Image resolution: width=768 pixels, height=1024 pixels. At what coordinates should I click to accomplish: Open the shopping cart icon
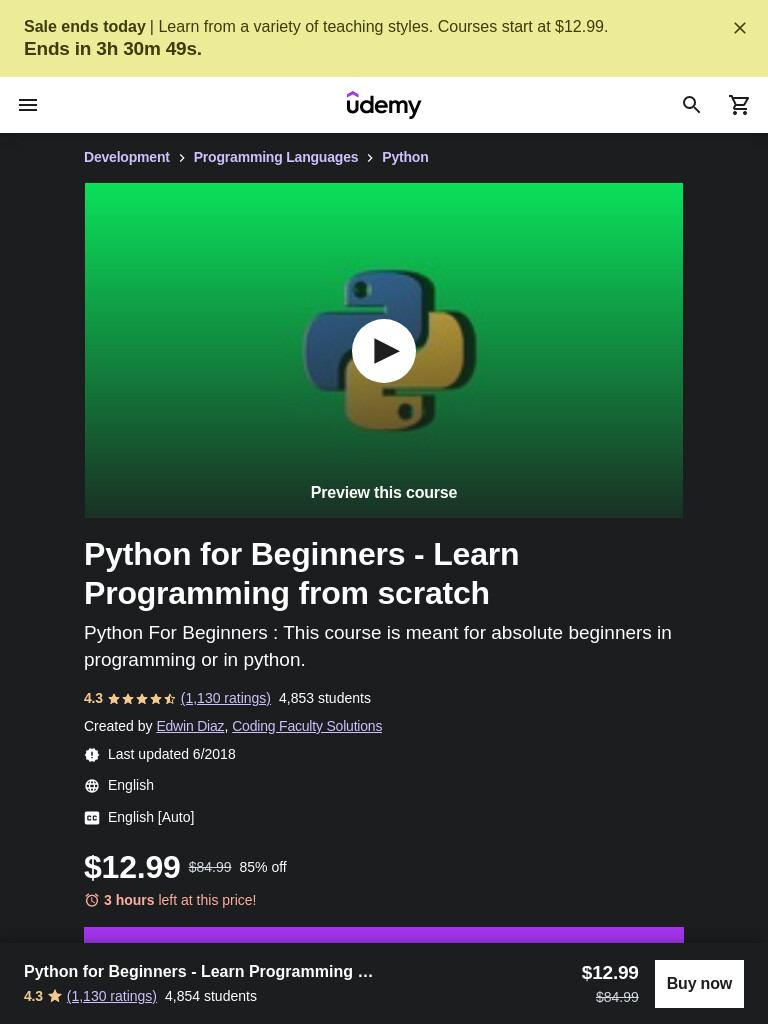click(739, 104)
